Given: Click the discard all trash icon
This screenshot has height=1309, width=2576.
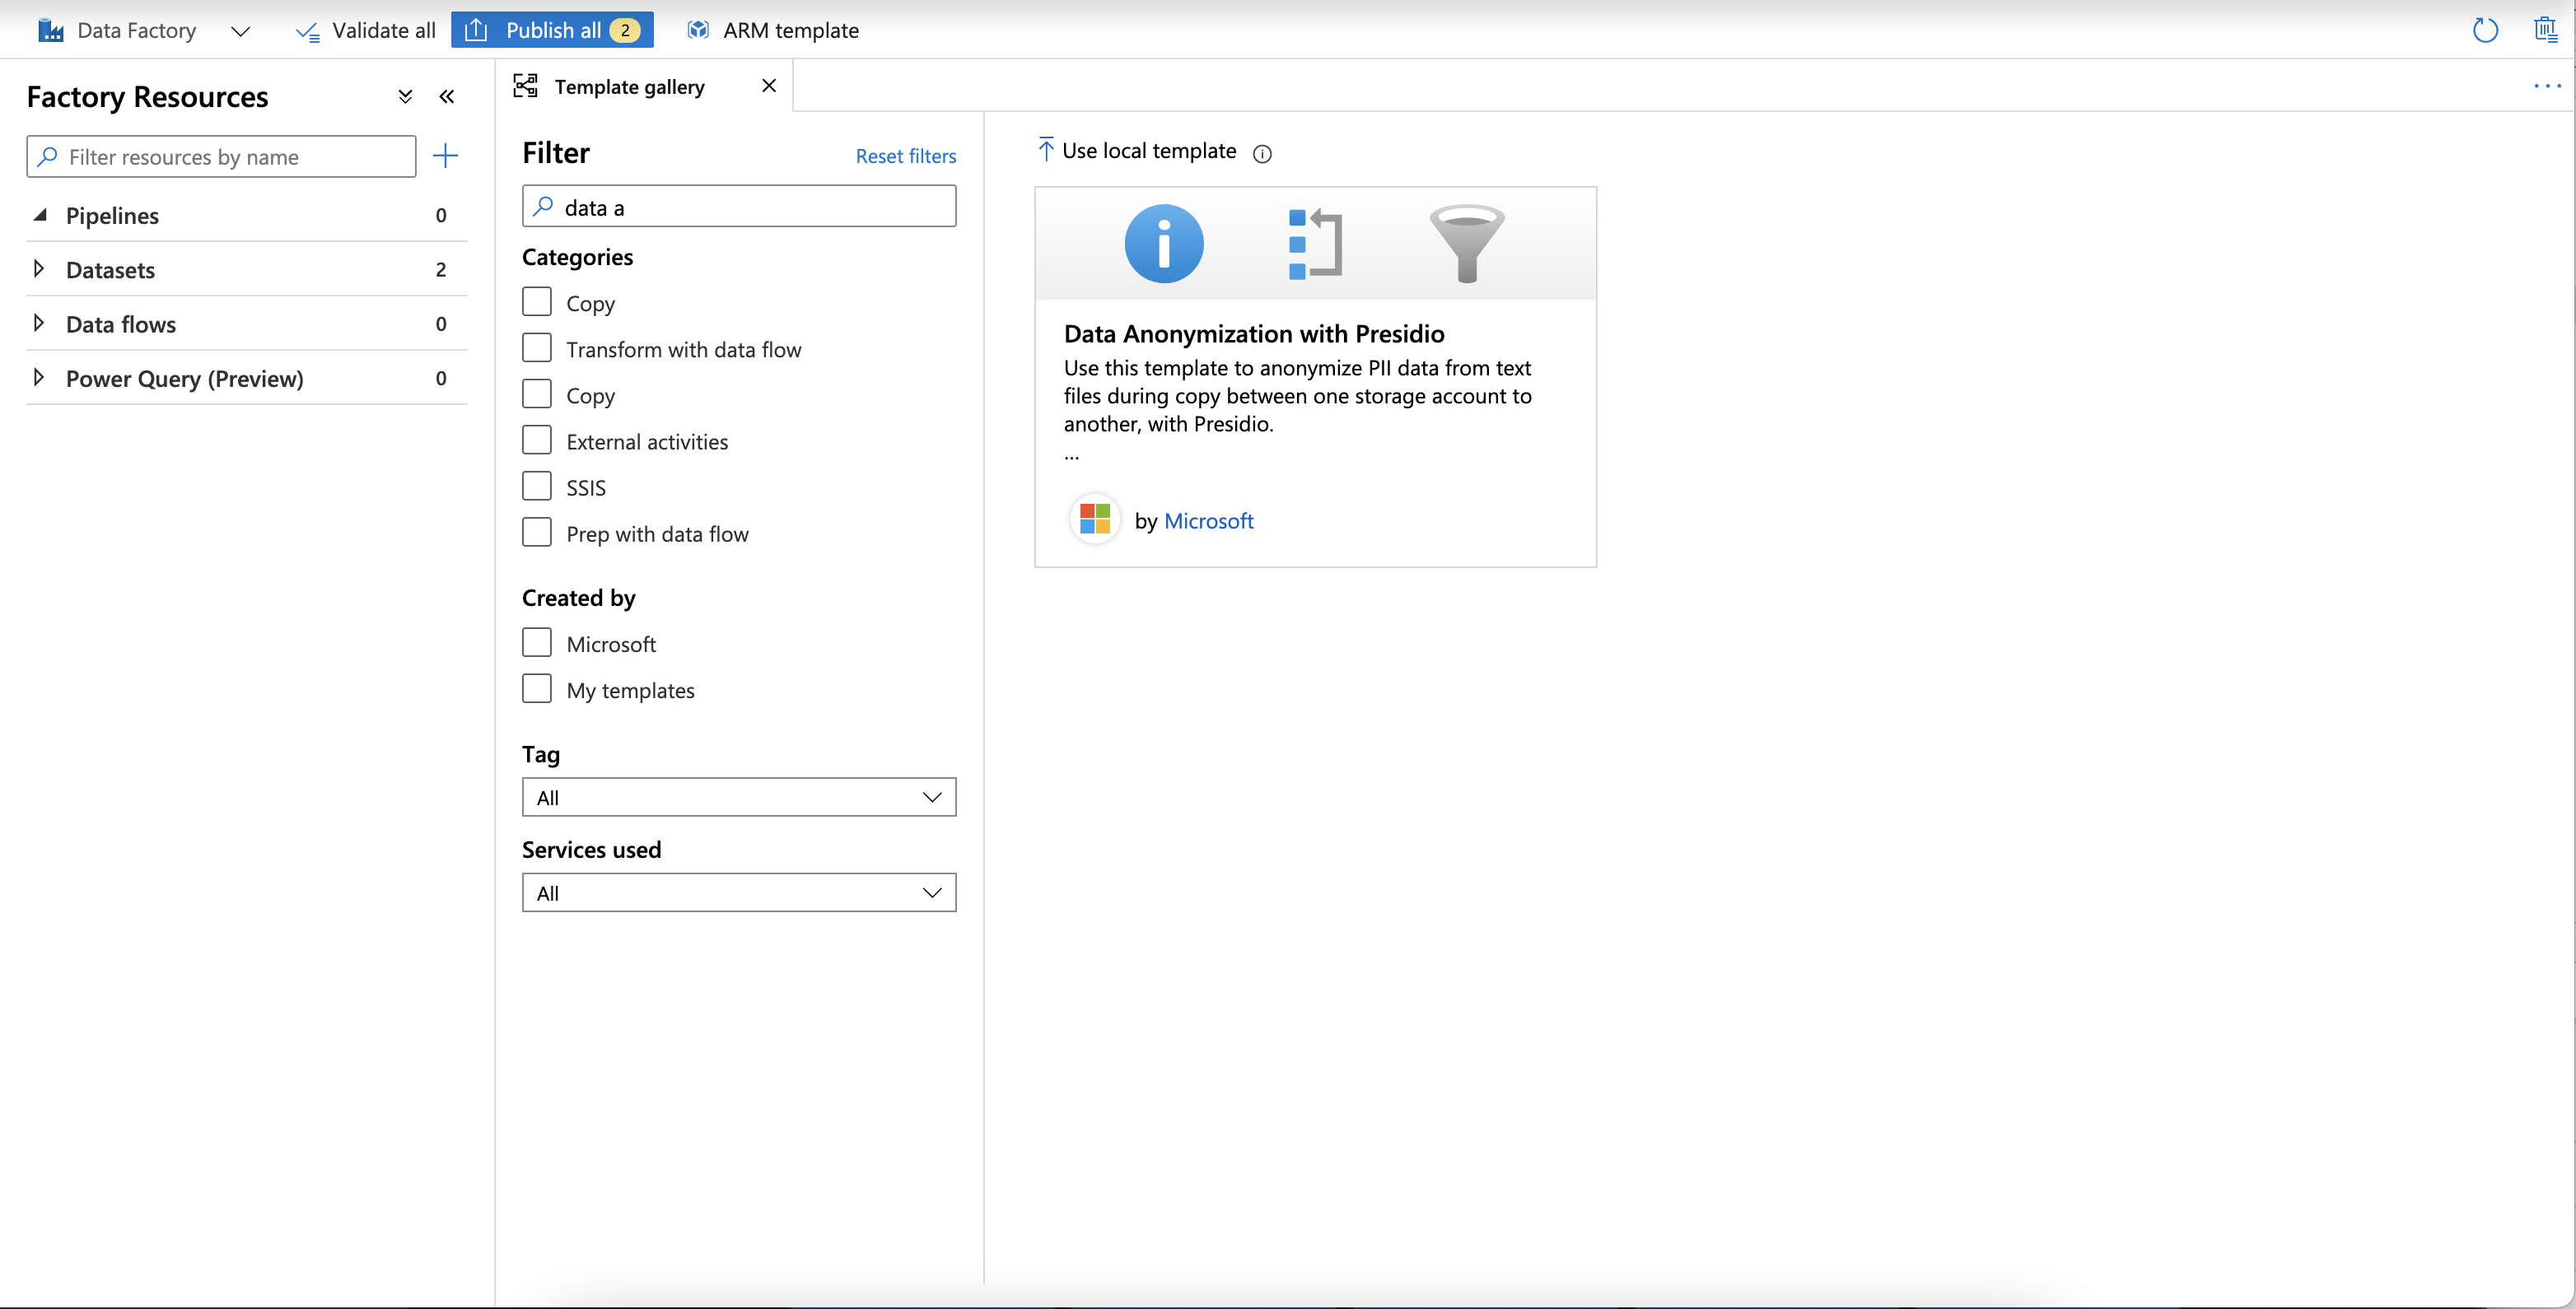Looking at the screenshot, I should 2545,30.
